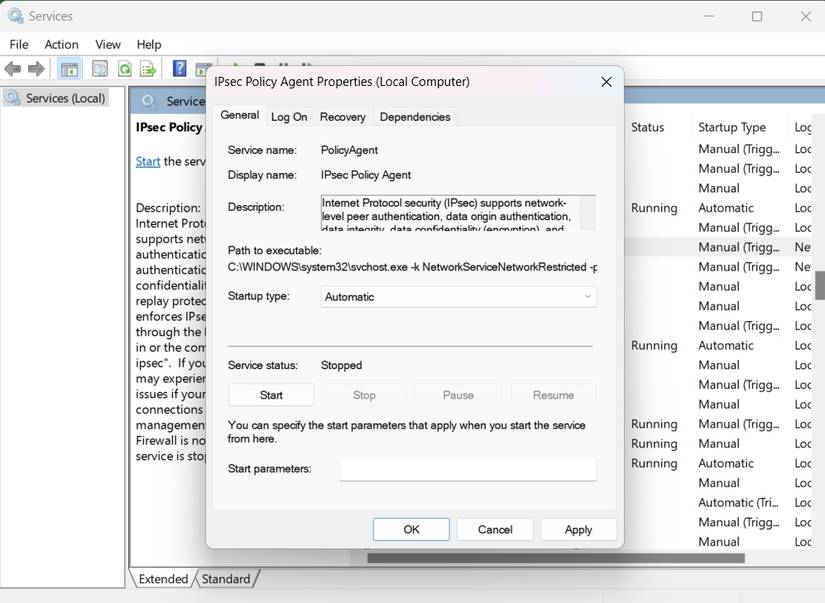
Task: Open the View menu
Action: pos(108,45)
